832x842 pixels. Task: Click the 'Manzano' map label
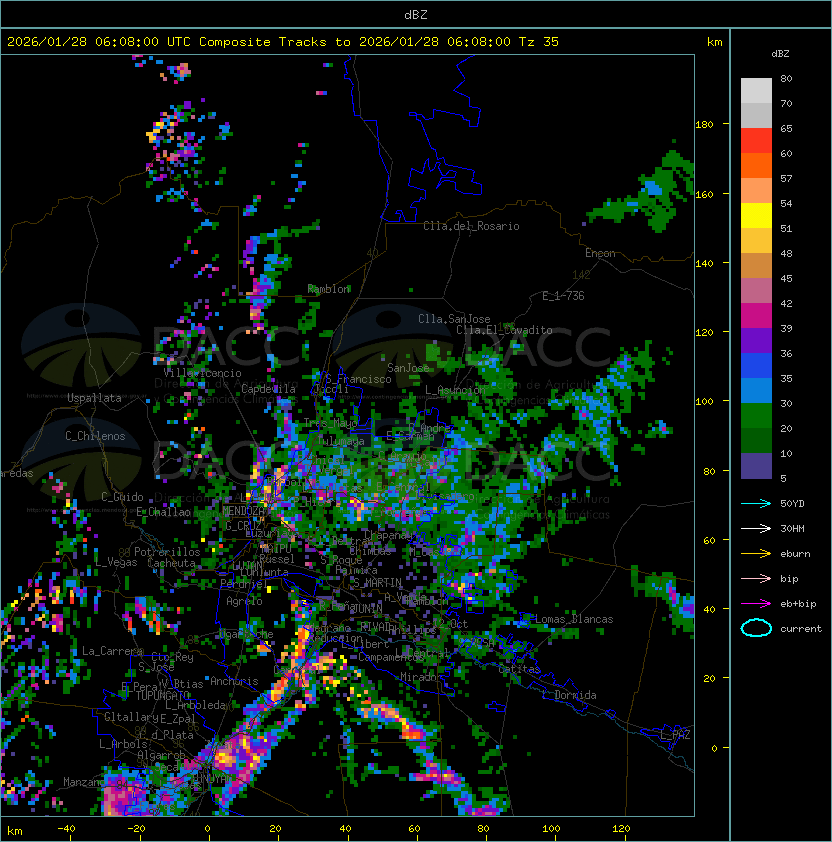(84, 782)
